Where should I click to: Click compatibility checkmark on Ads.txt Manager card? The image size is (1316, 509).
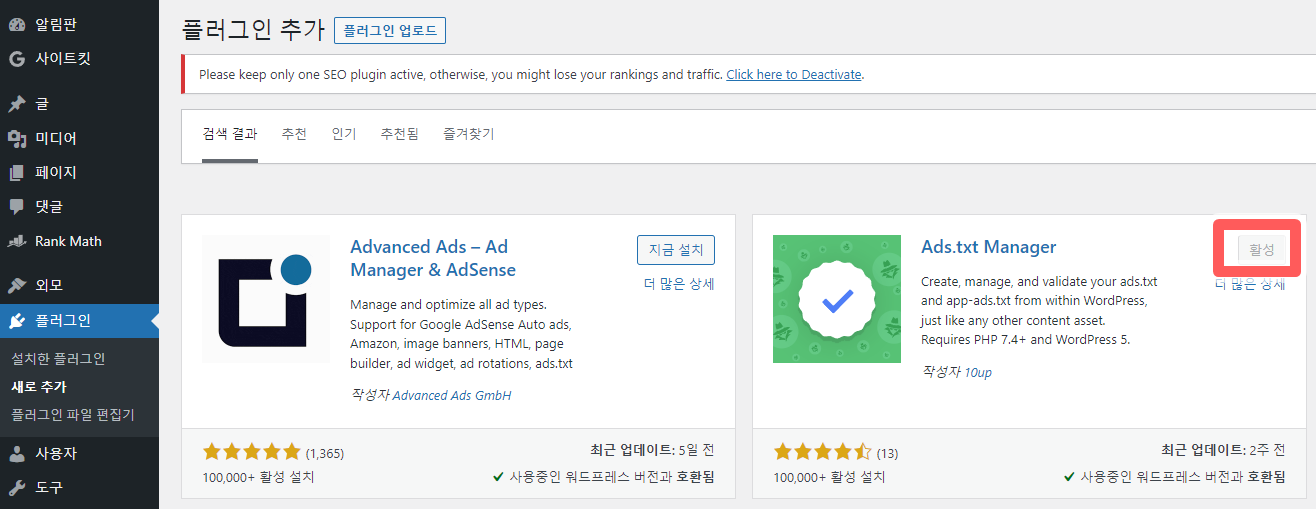pos(1069,477)
